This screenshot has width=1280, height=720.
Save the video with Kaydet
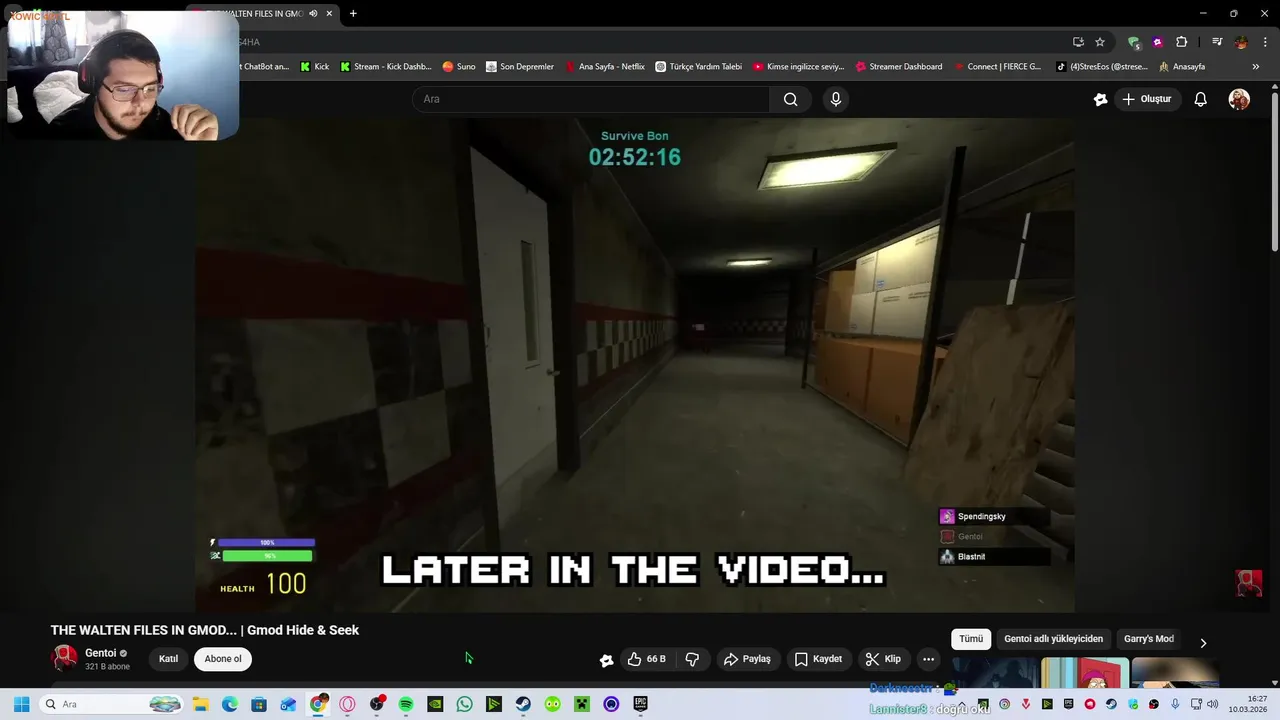click(818, 659)
